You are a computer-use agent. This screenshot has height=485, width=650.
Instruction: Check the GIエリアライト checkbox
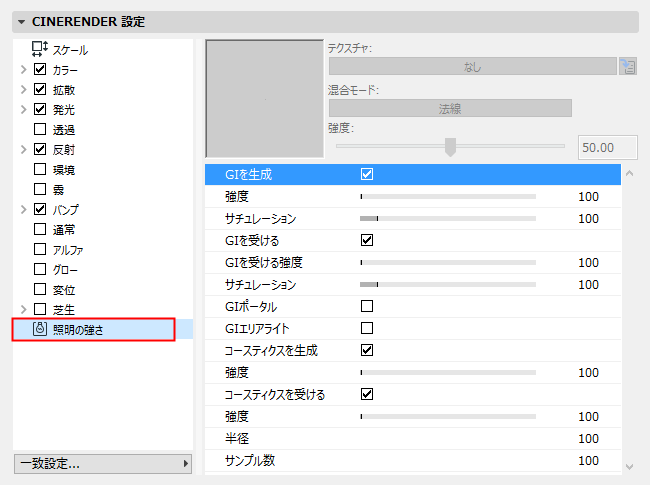(x=367, y=328)
